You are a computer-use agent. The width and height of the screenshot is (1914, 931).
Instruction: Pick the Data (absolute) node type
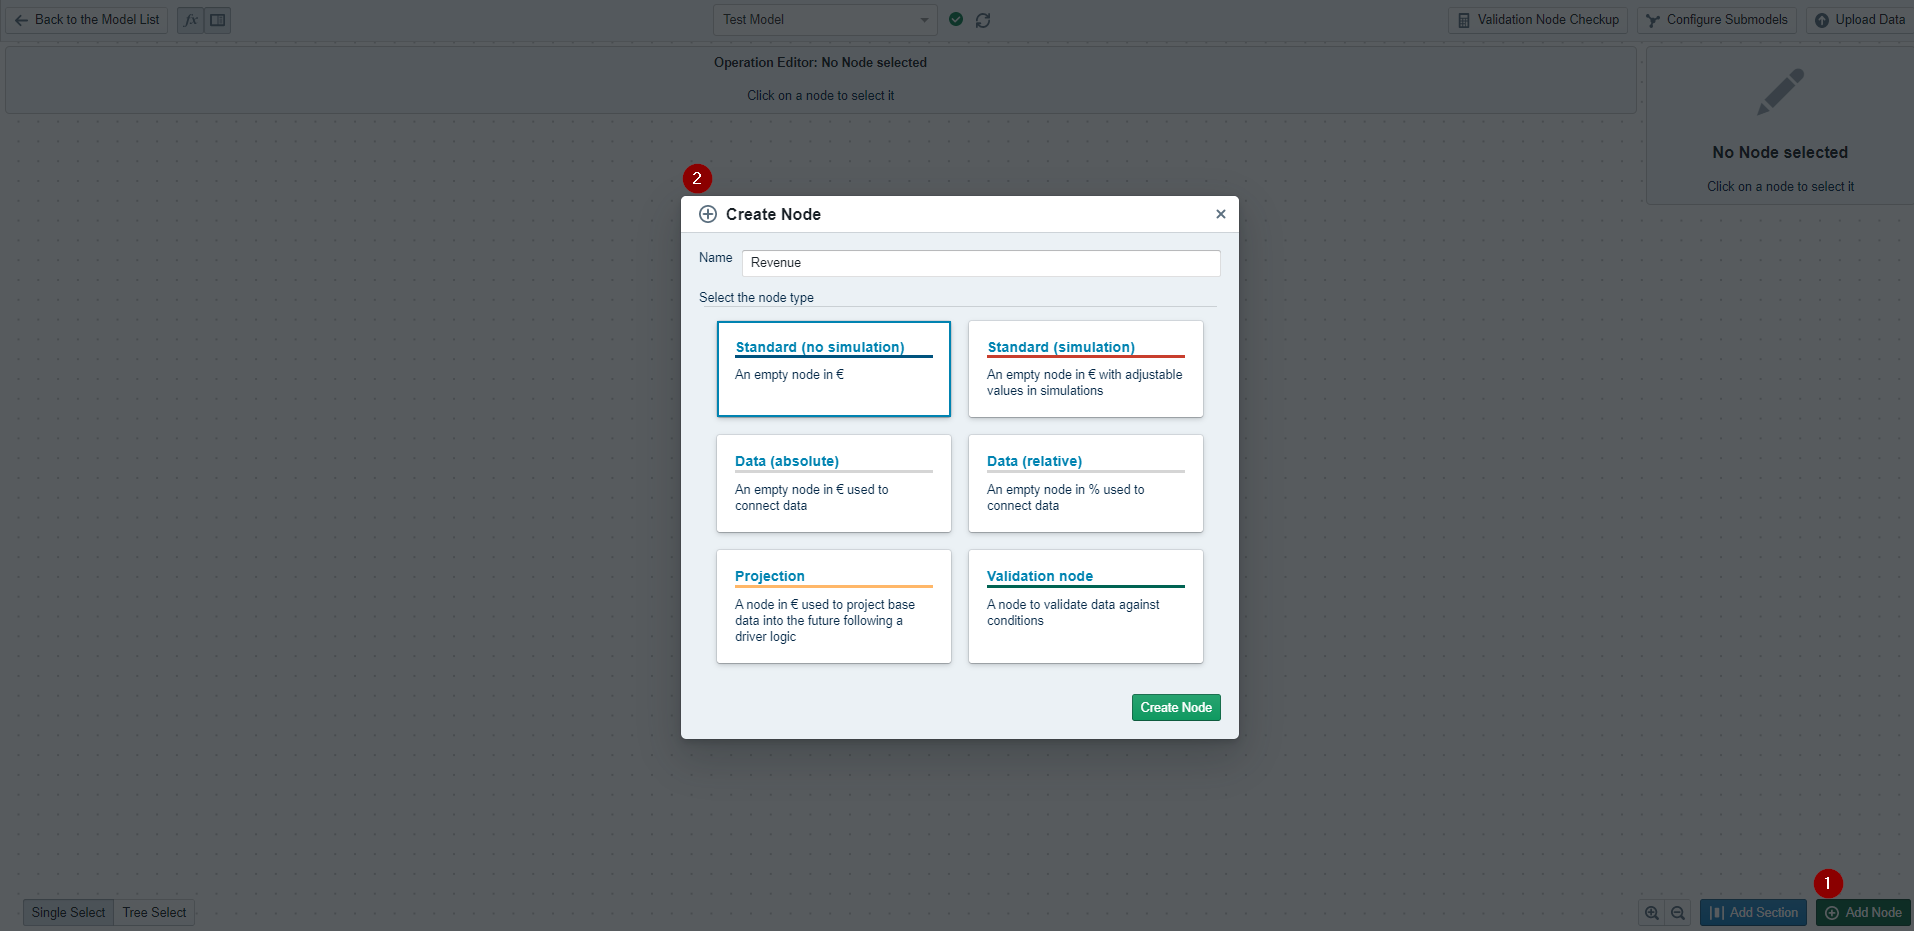point(833,483)
